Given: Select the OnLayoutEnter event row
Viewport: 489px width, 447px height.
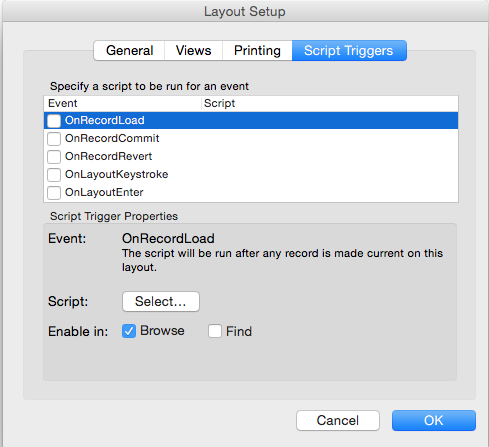Looking at the screenshot, I should pos(251,192).
